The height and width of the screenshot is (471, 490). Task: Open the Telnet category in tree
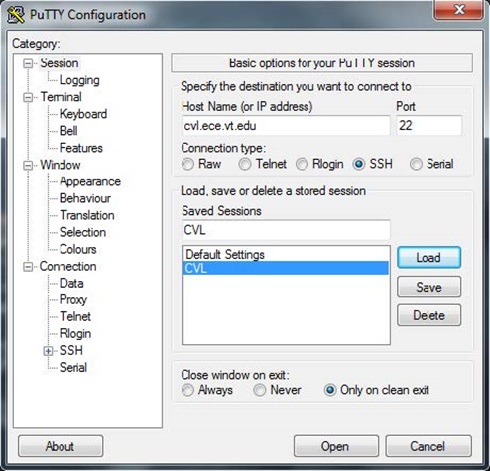tap(75, 317)
